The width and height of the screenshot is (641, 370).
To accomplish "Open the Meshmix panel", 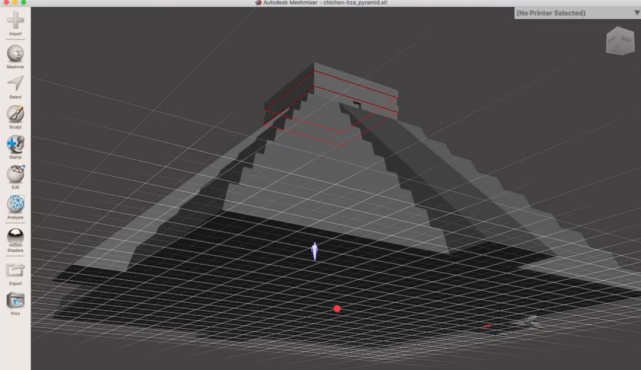I will [x=15, y=56].
